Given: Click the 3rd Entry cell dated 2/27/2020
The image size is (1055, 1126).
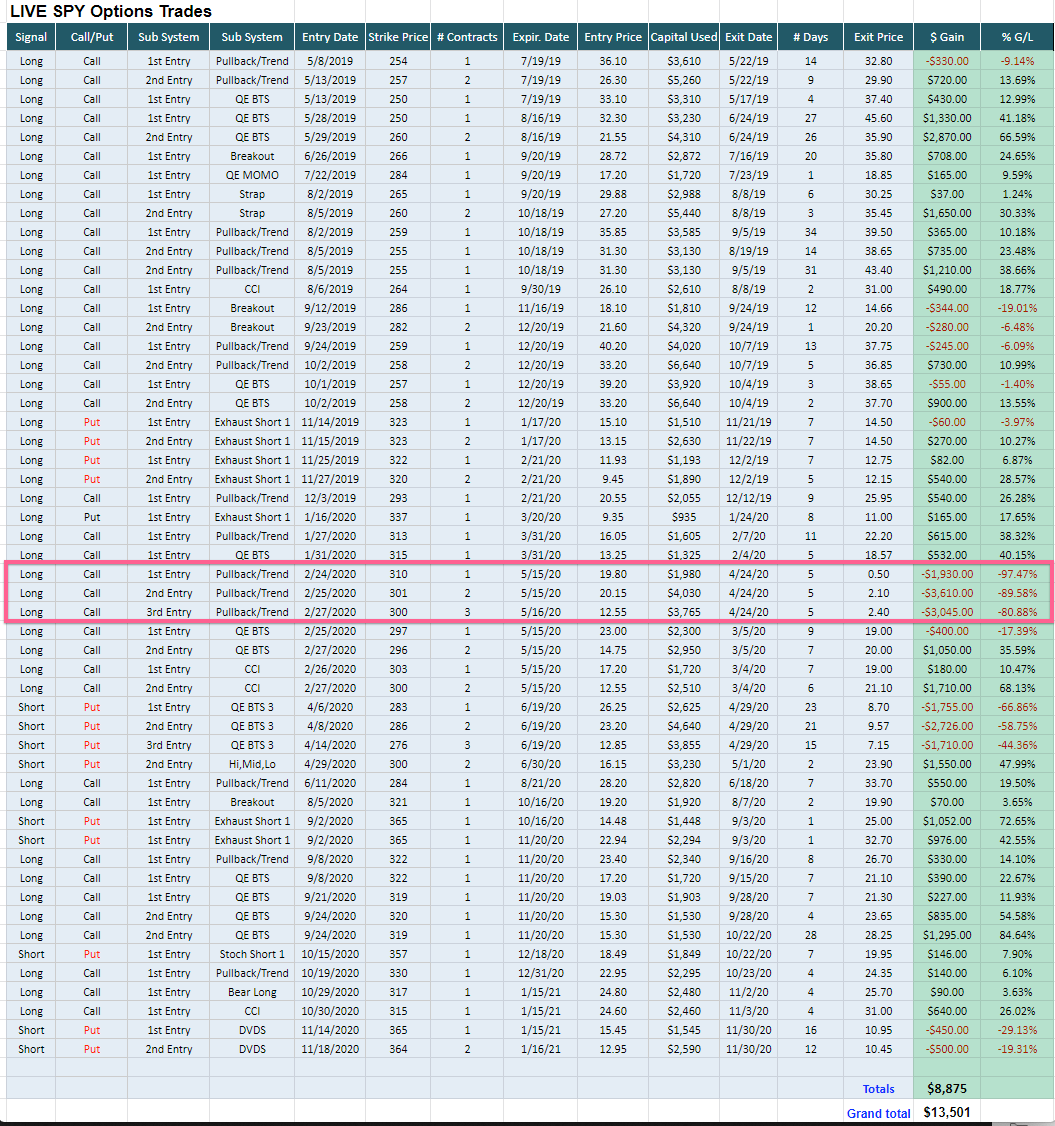Looking at the screenshot, I should pos(169,613).
